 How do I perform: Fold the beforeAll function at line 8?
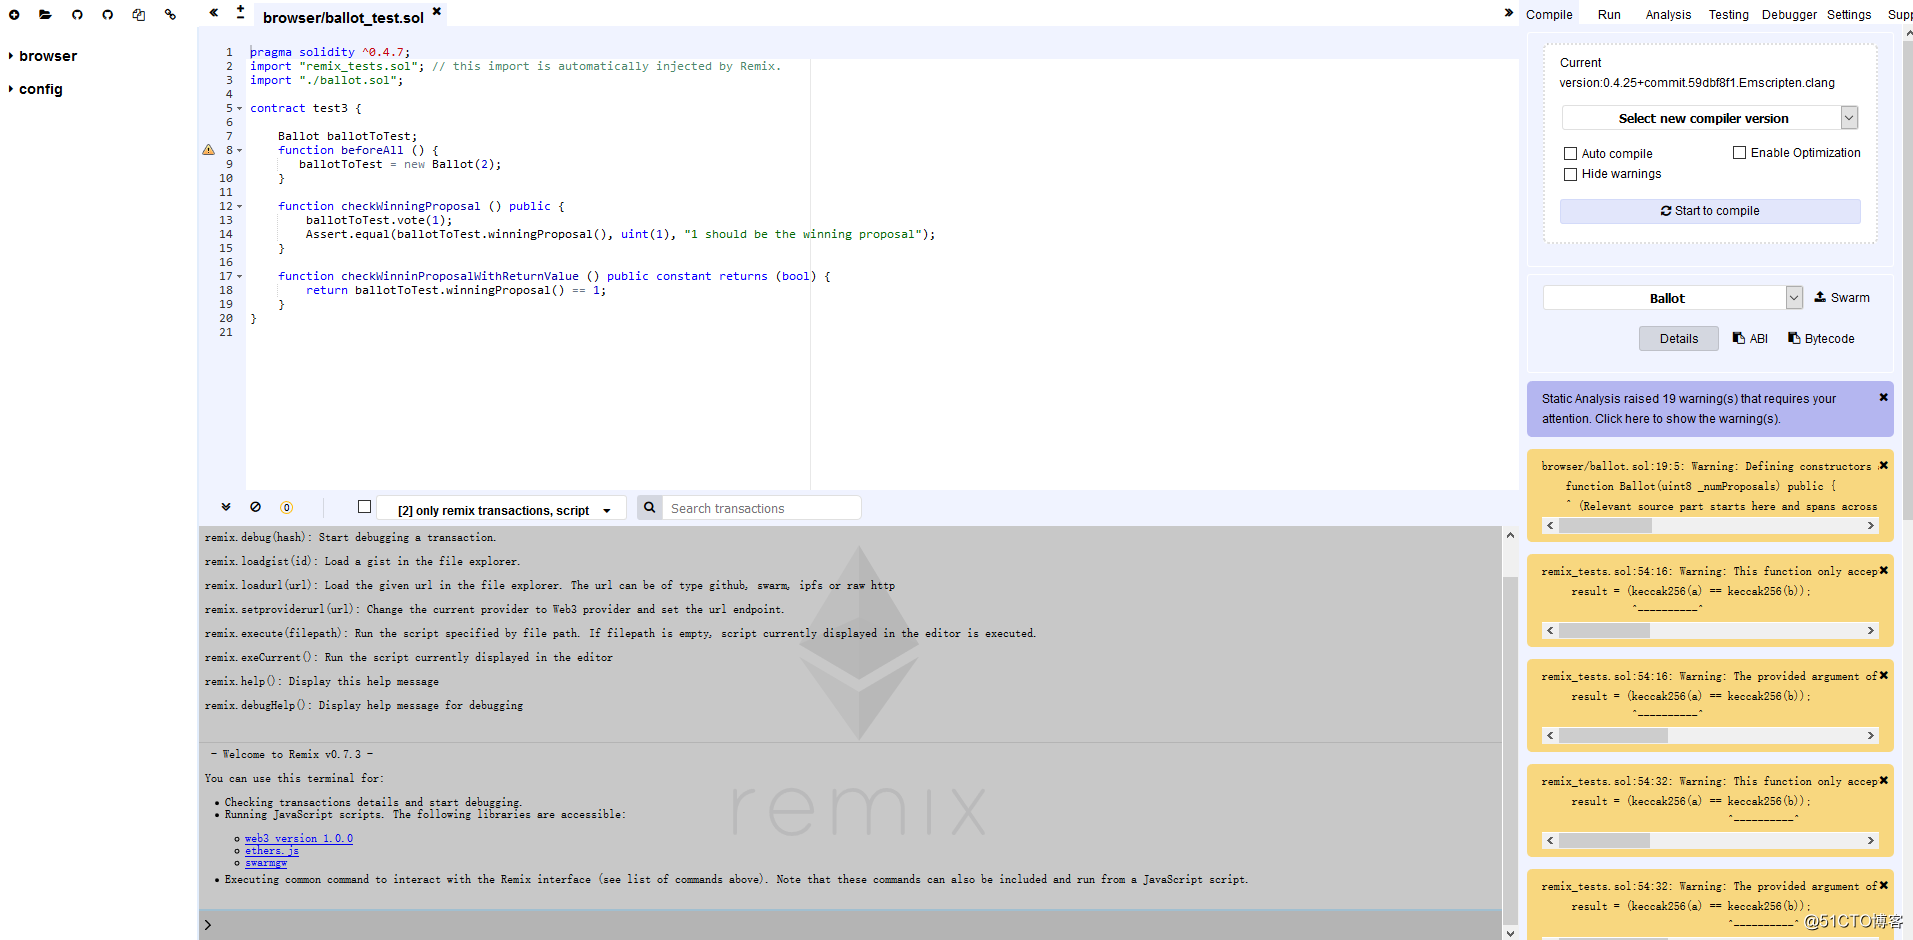point(240,150)
